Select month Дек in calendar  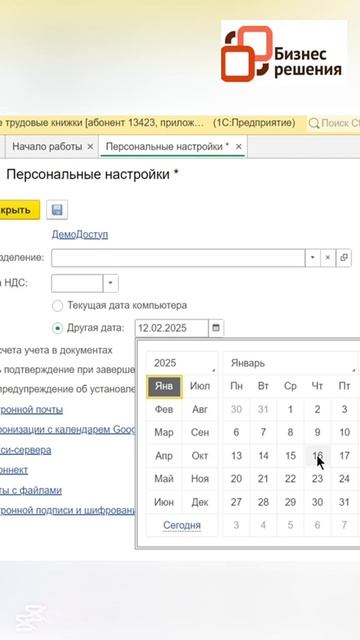click(200, 502)
